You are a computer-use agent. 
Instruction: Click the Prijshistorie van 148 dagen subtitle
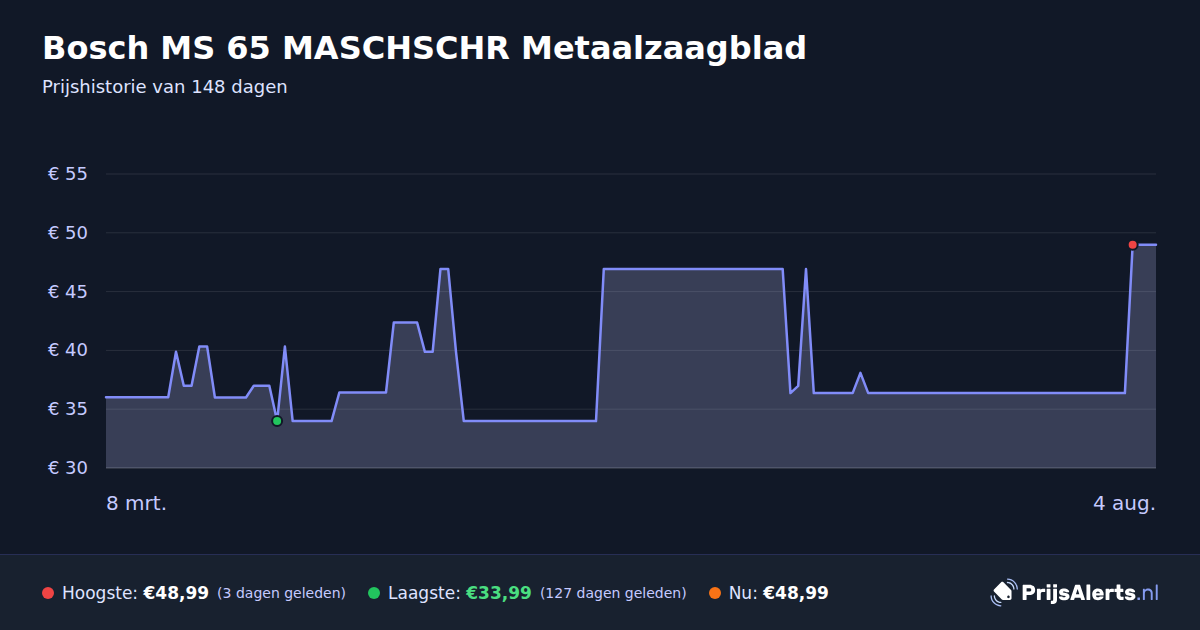coord(165,87)
